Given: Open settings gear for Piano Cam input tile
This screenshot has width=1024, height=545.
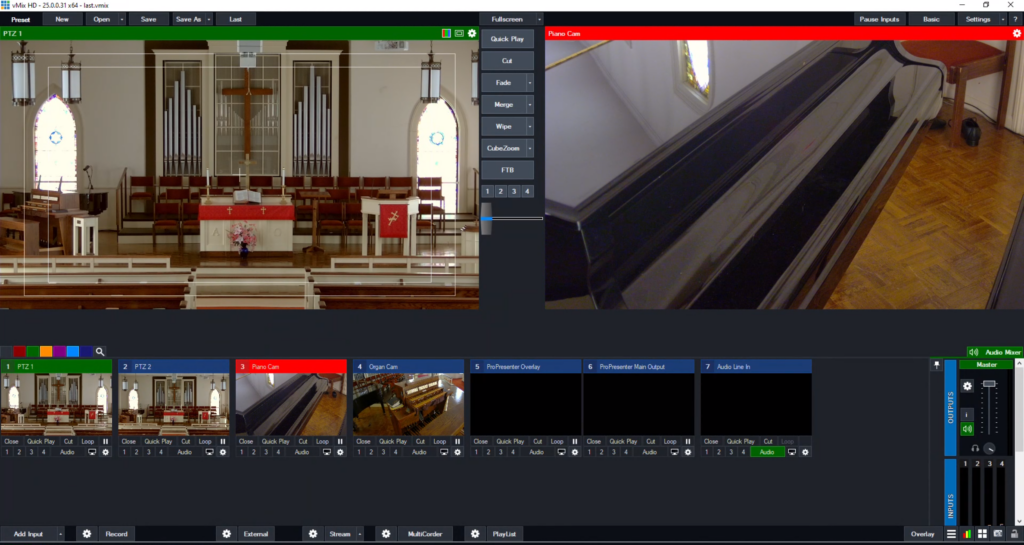Looking at the screenshot, I should [x=340, y=452].
